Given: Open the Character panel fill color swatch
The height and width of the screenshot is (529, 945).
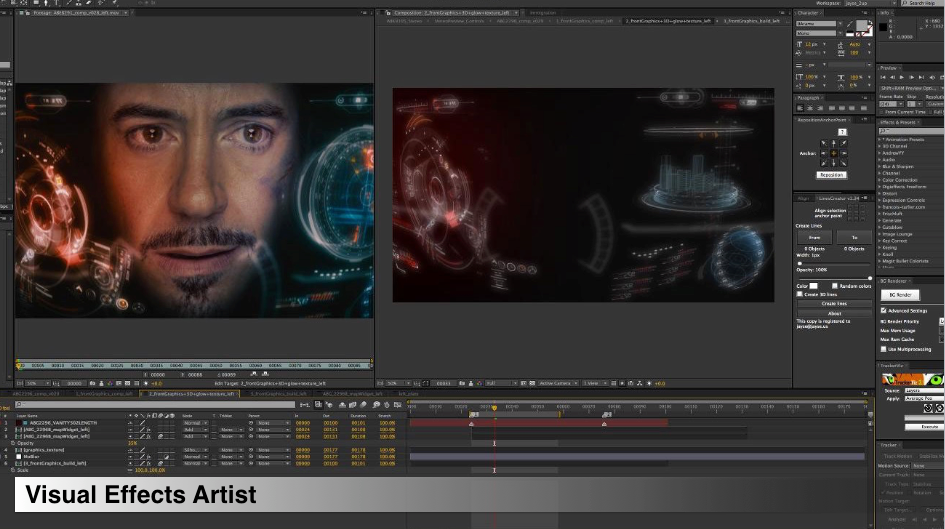Looking at the screenshot, I should (x=862, y=25).
